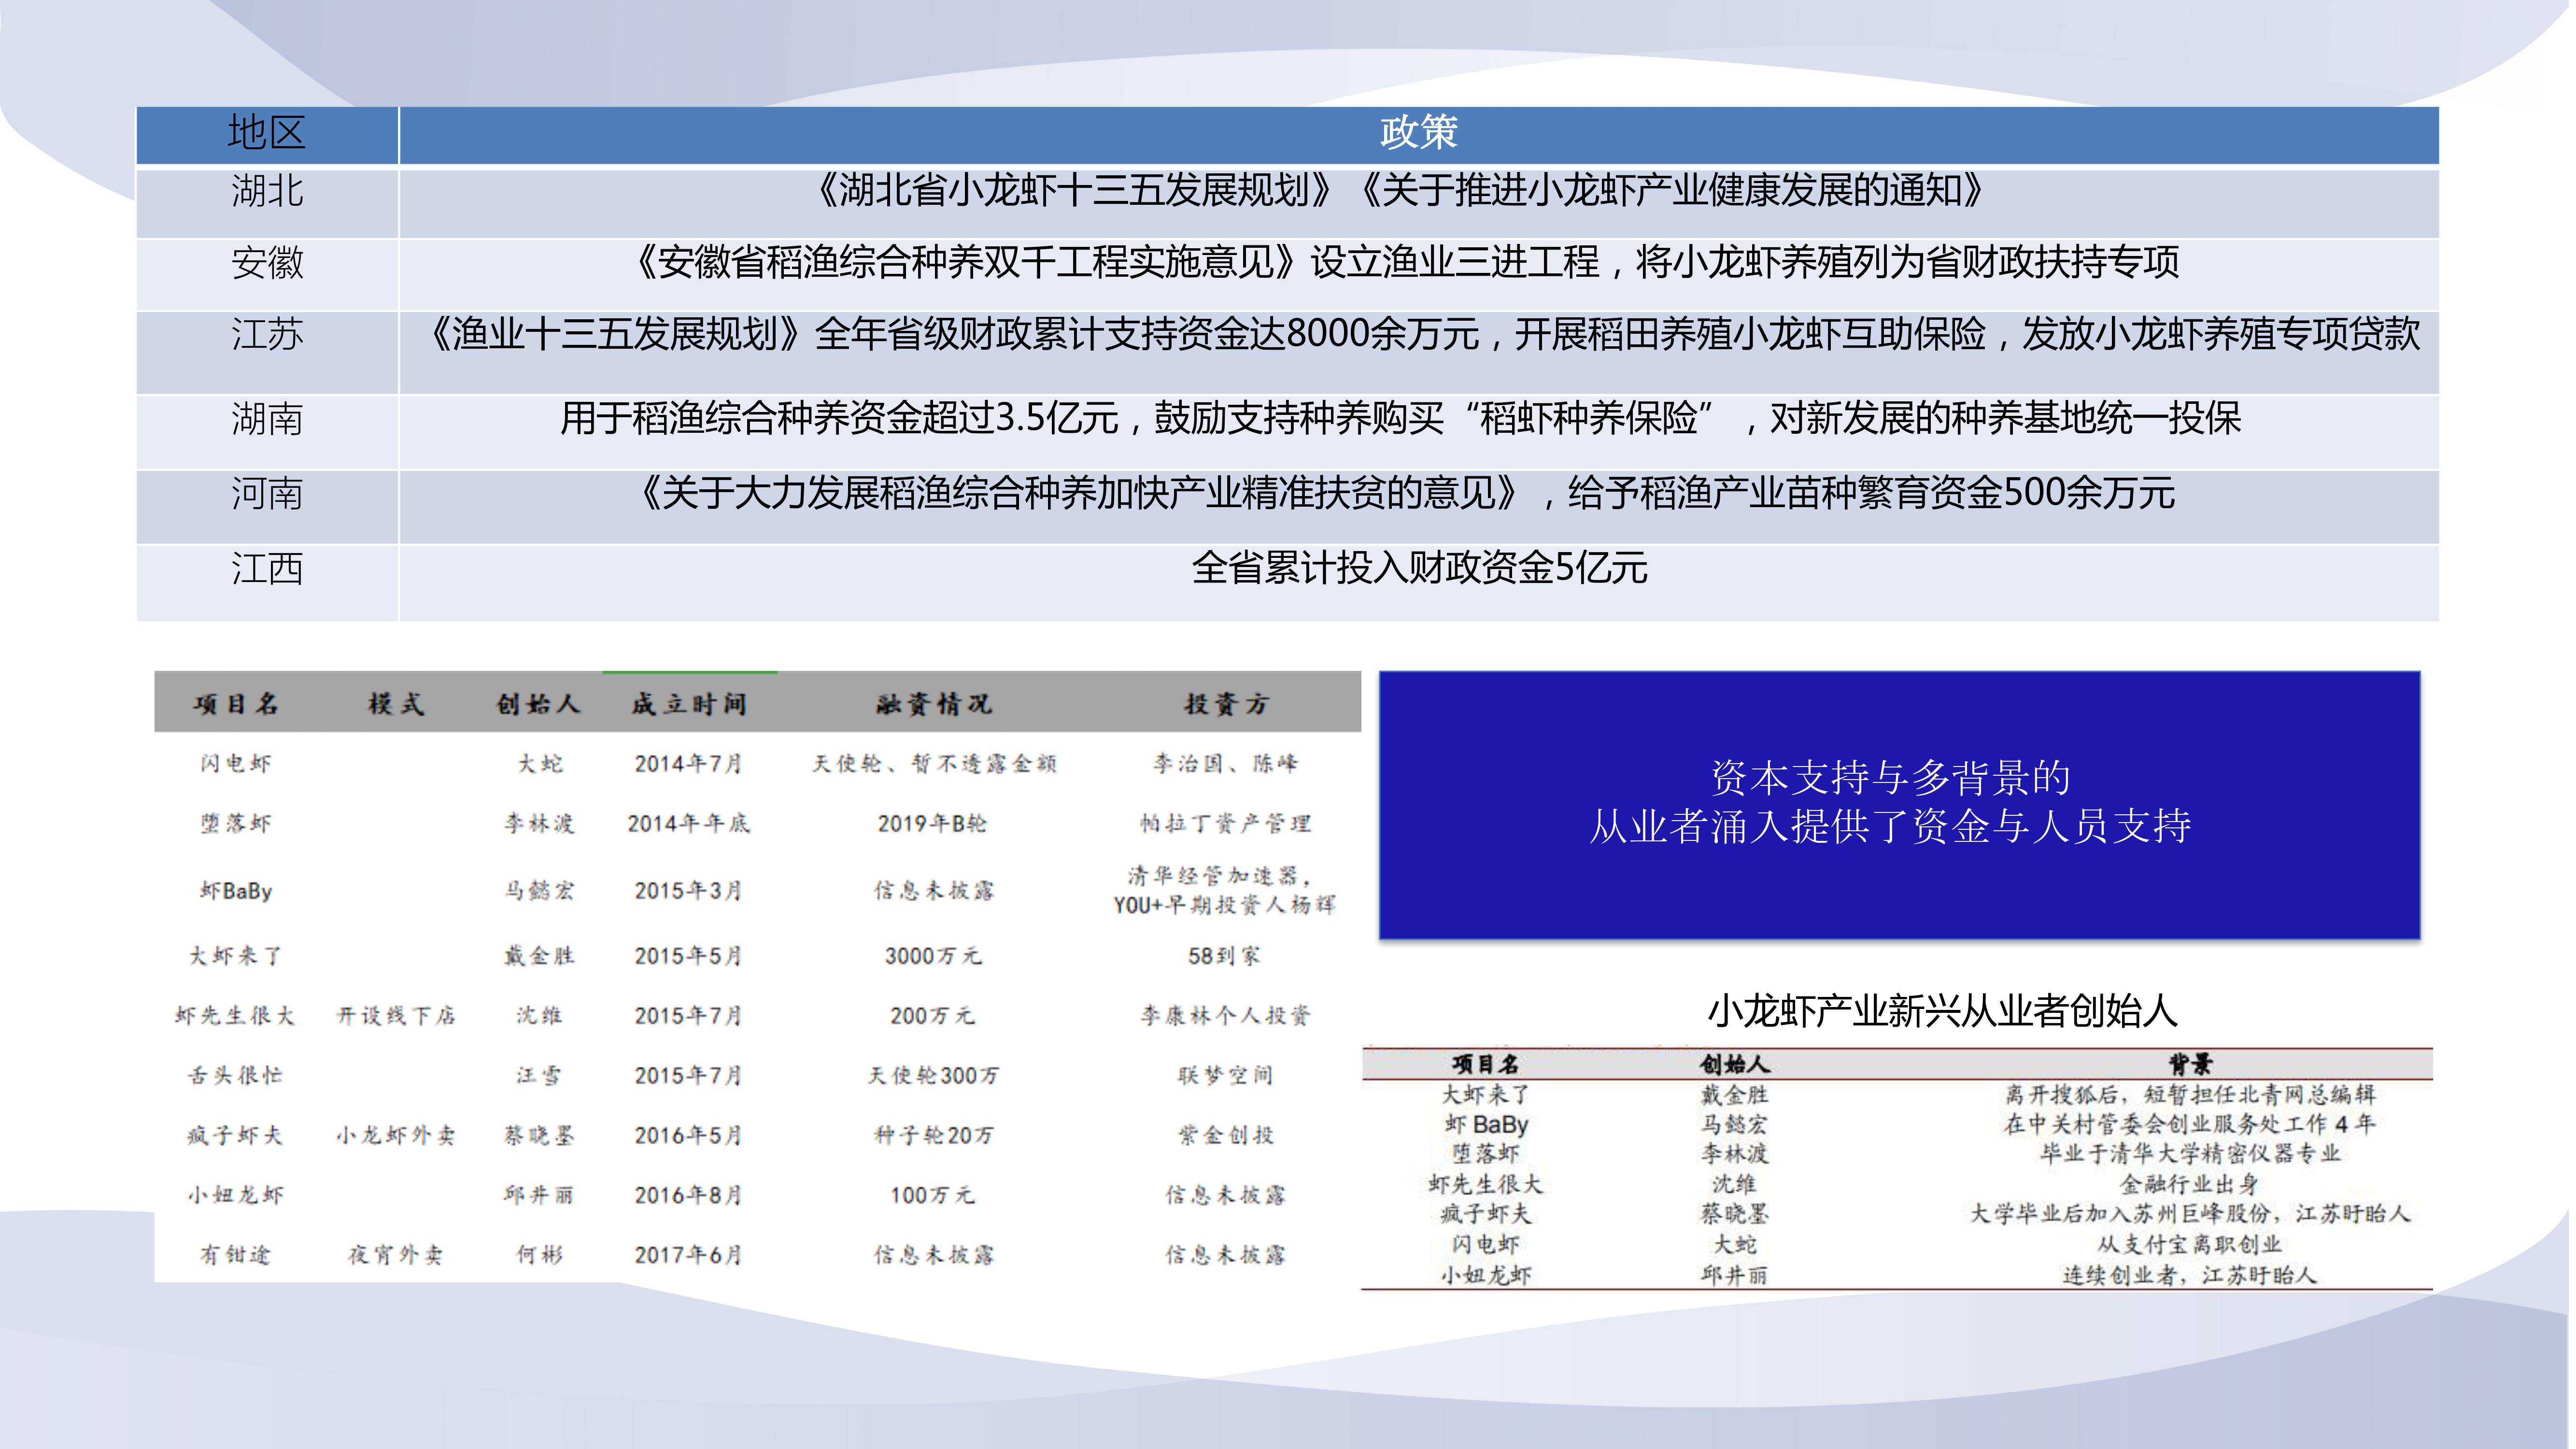Click the 背景 header in founders table

[2189, 1064]
